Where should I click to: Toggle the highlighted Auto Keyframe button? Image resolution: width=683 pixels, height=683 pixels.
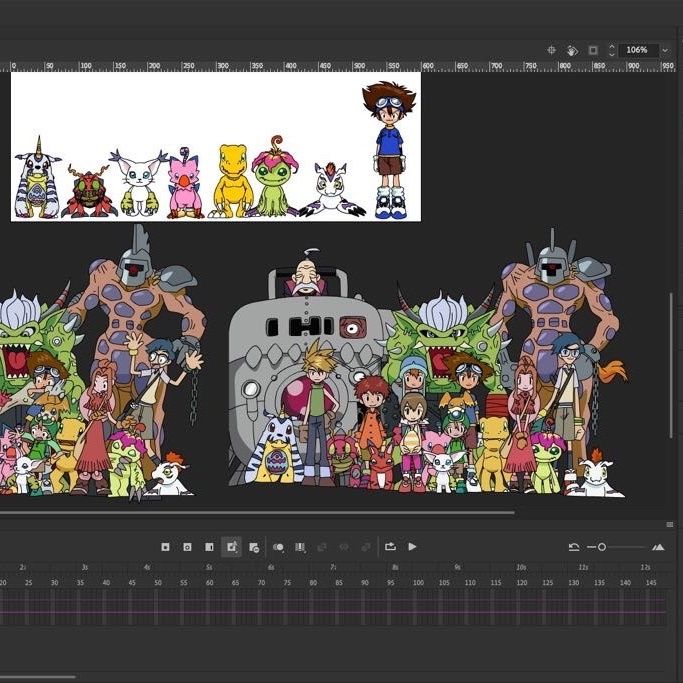coord(231,547)
